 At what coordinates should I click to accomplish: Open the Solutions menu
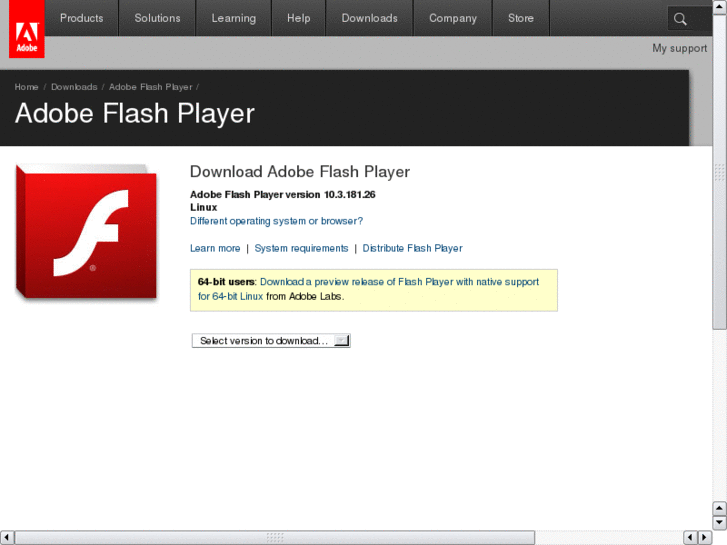tap(157, 18)
